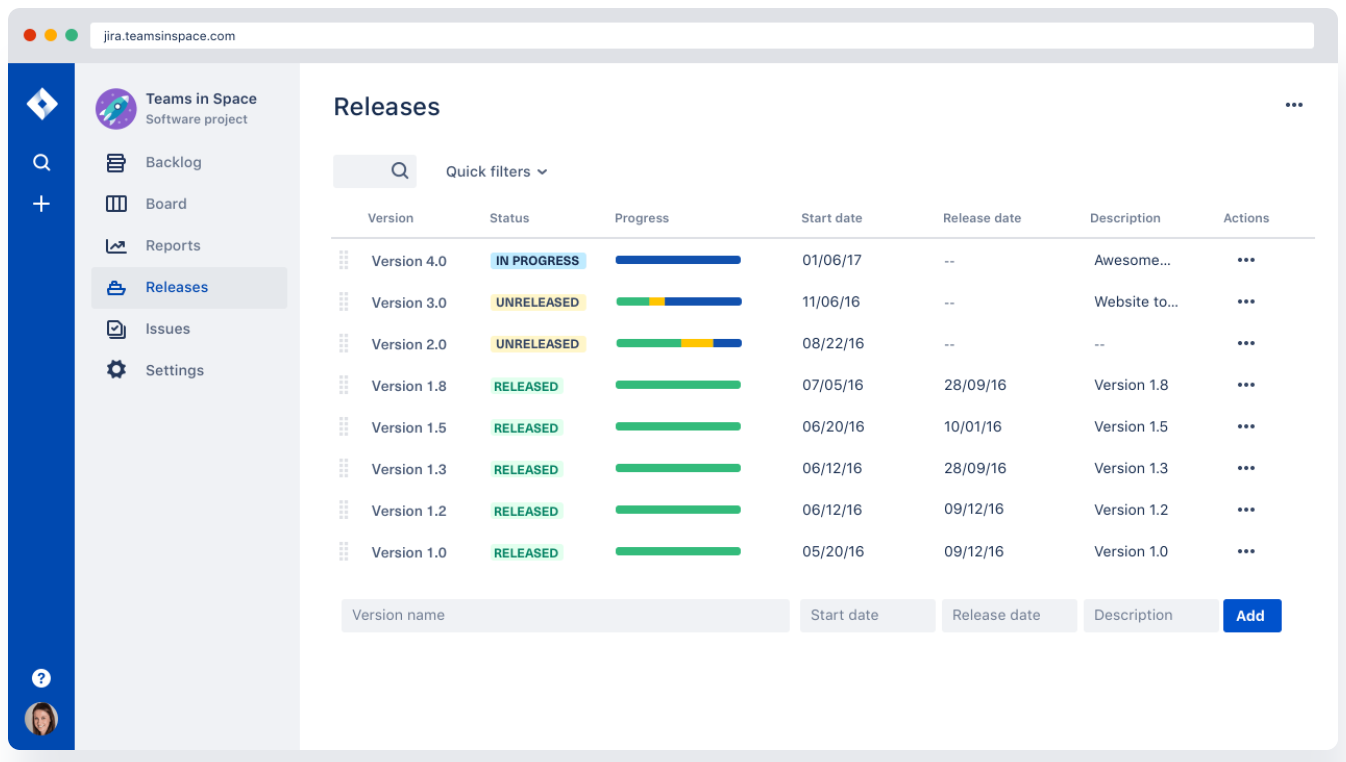
Task: Click the Version 2.0 progress bar
Action: click(678, 343)
